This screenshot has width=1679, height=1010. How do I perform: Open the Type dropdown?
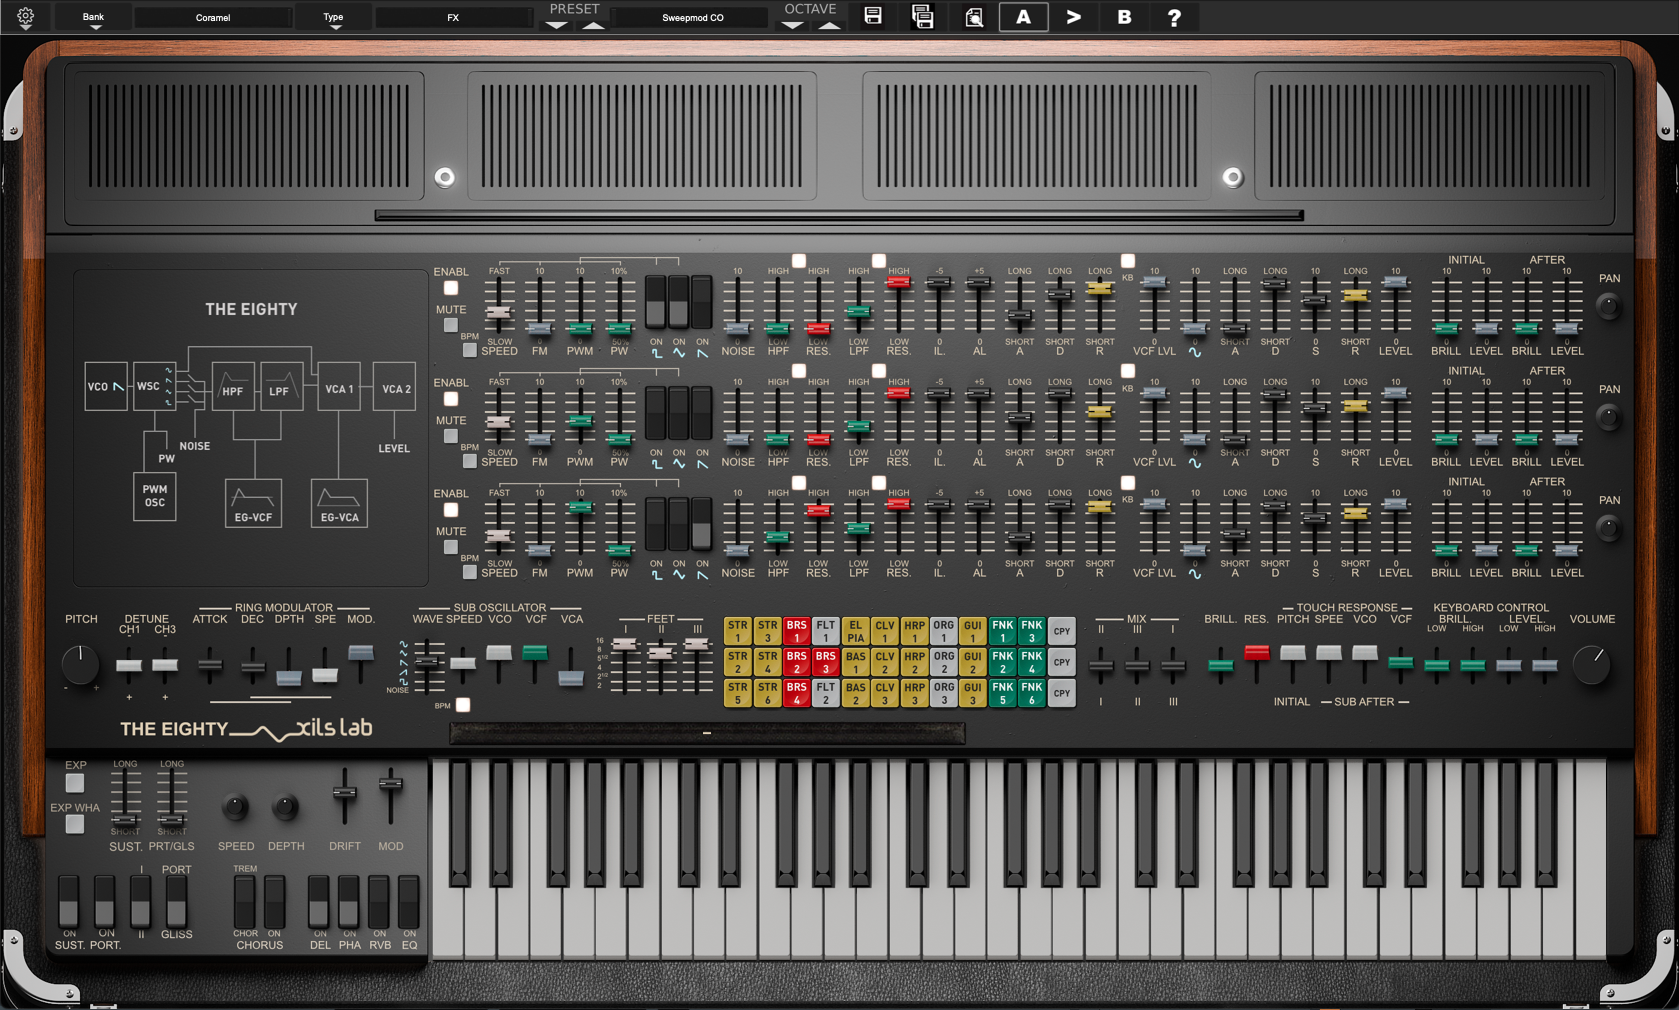[333, 17]
